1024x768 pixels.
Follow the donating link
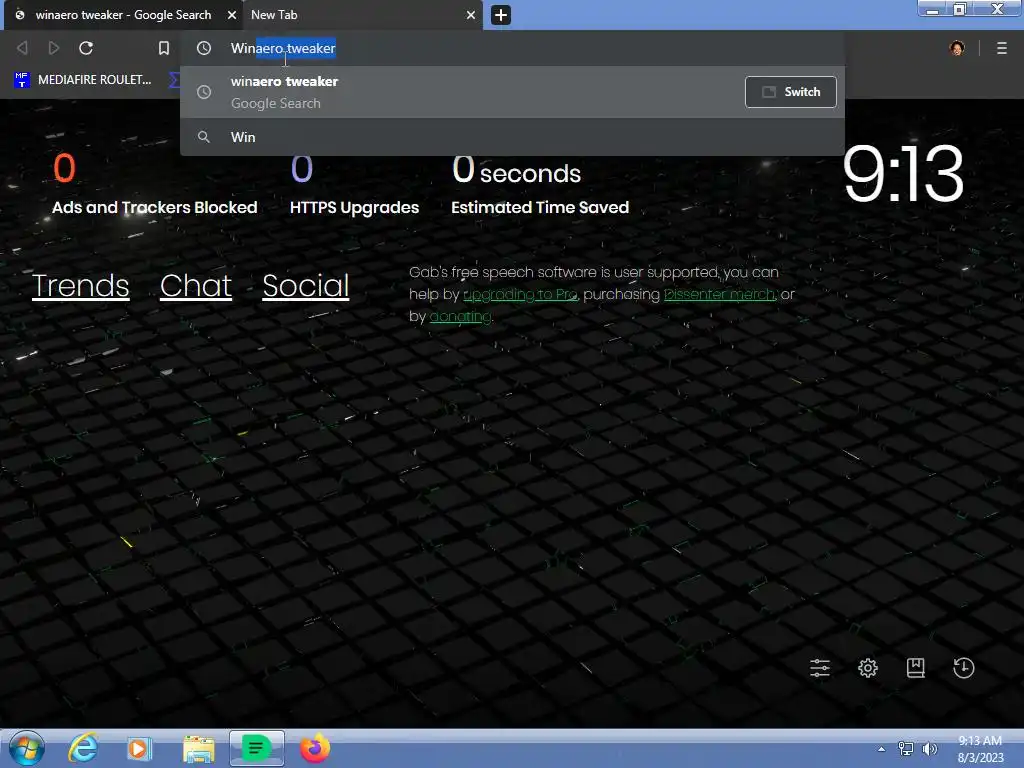[x=460, y=317]
